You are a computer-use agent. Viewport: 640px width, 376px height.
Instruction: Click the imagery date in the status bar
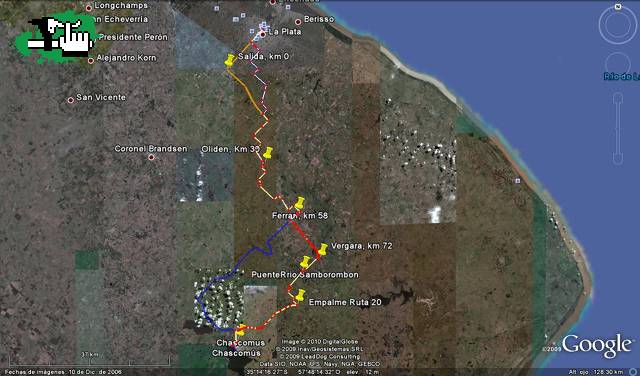pyautogui.click(x=63, y=372)
